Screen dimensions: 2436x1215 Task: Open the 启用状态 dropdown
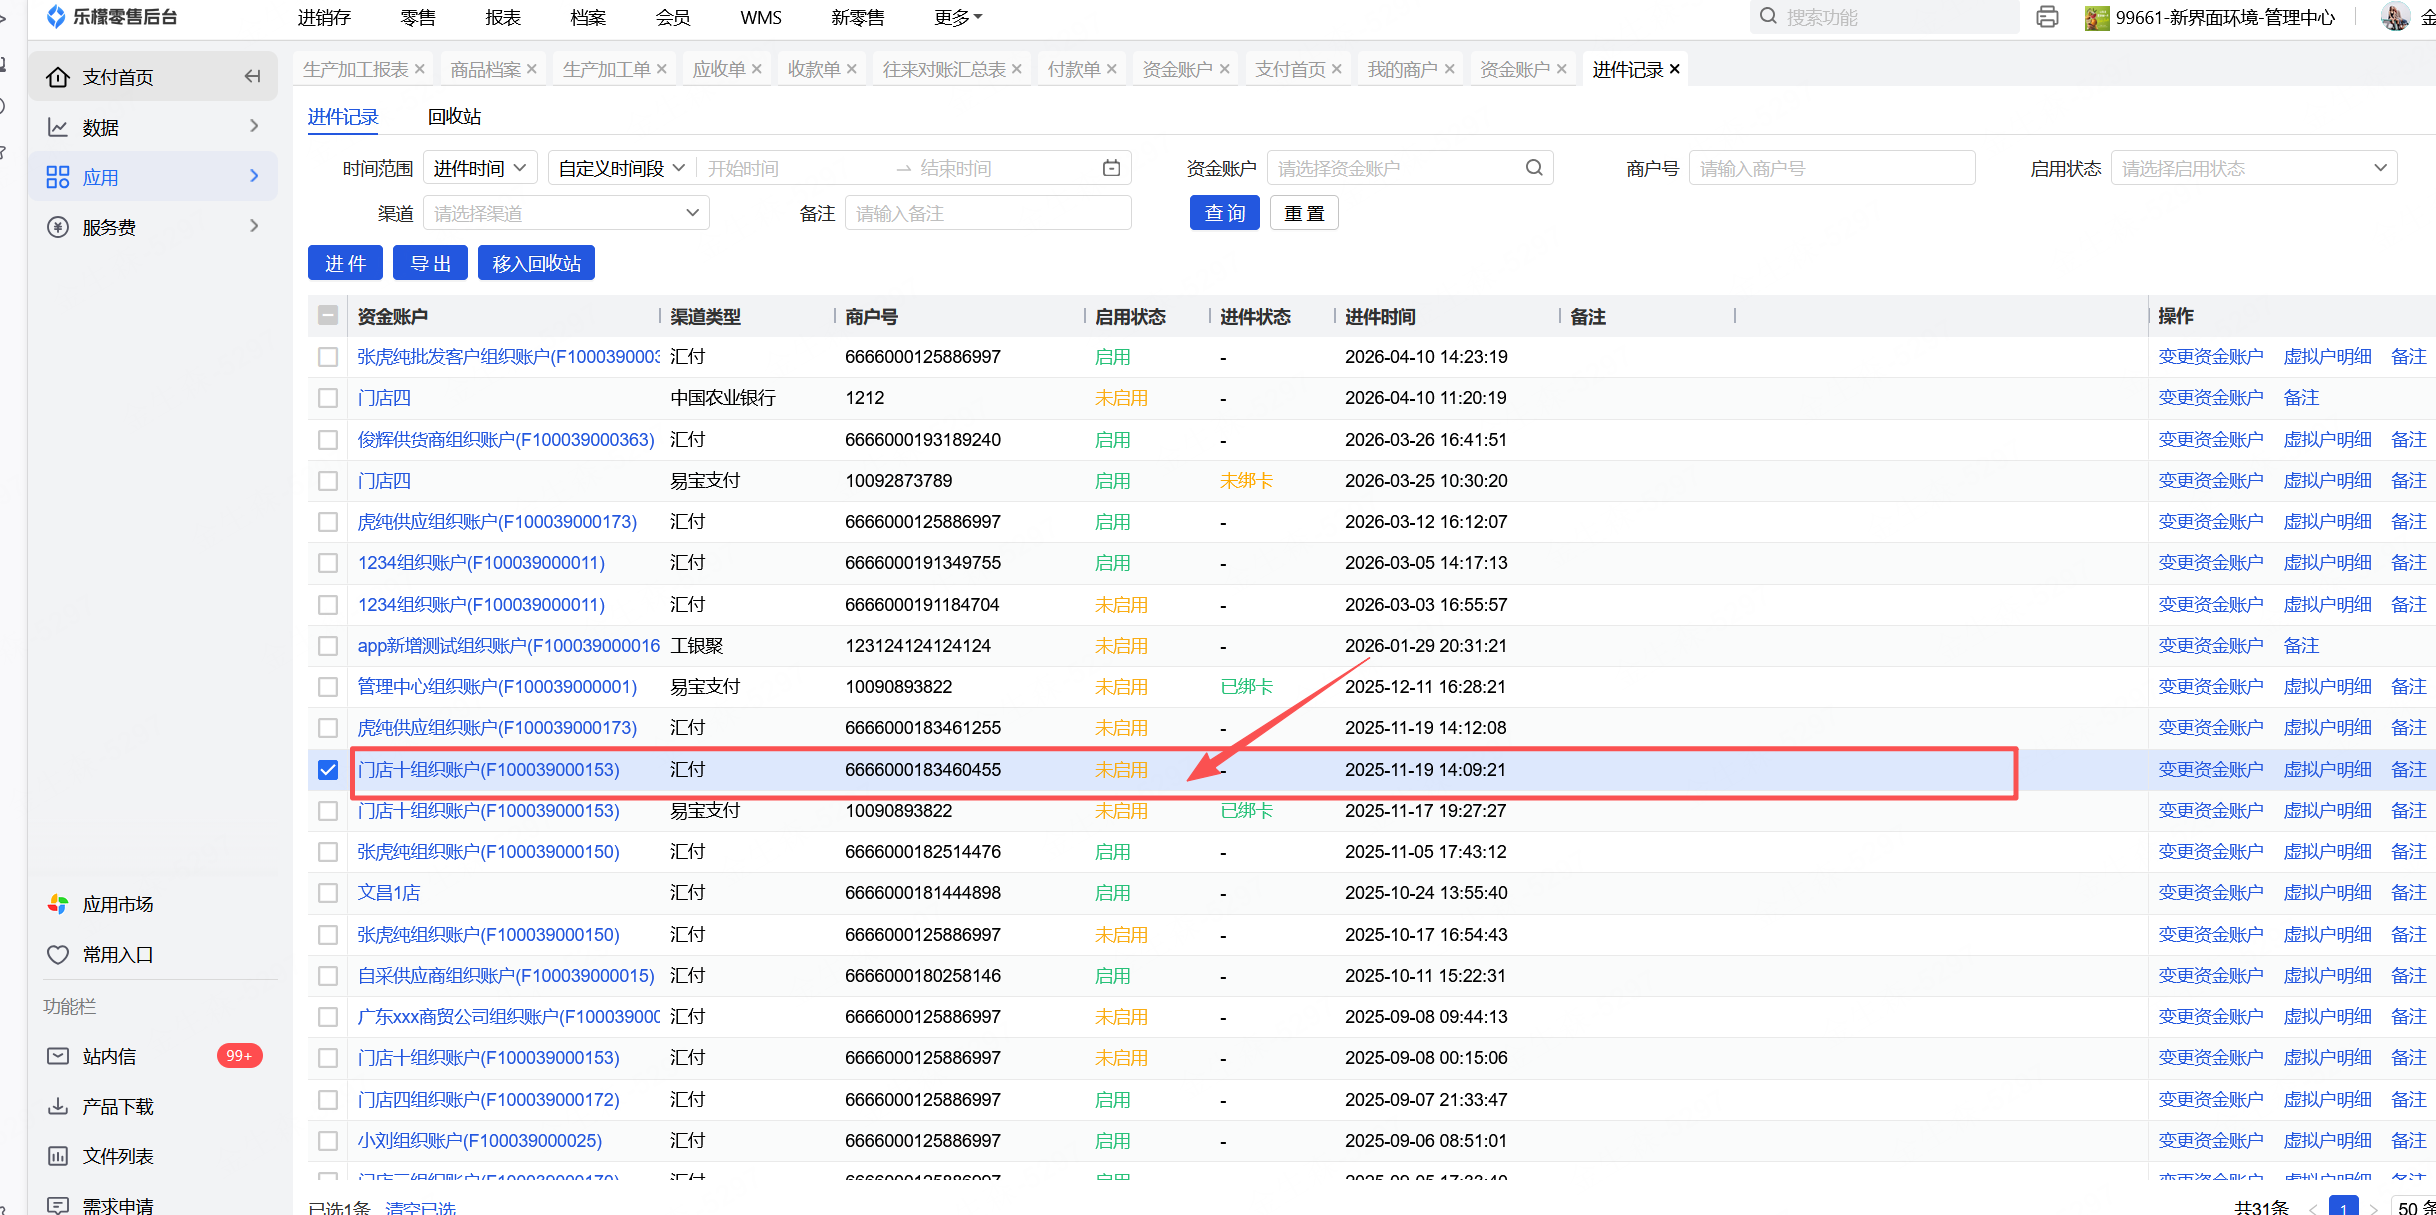click(2253, 168)
